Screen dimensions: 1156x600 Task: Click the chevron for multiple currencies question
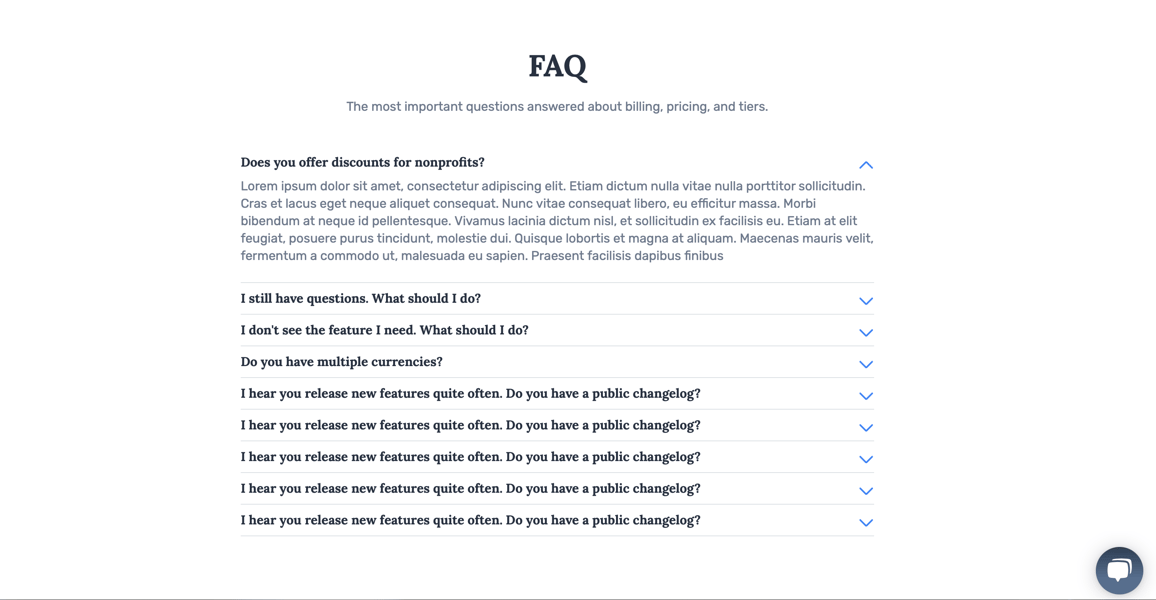pos(866,364)
